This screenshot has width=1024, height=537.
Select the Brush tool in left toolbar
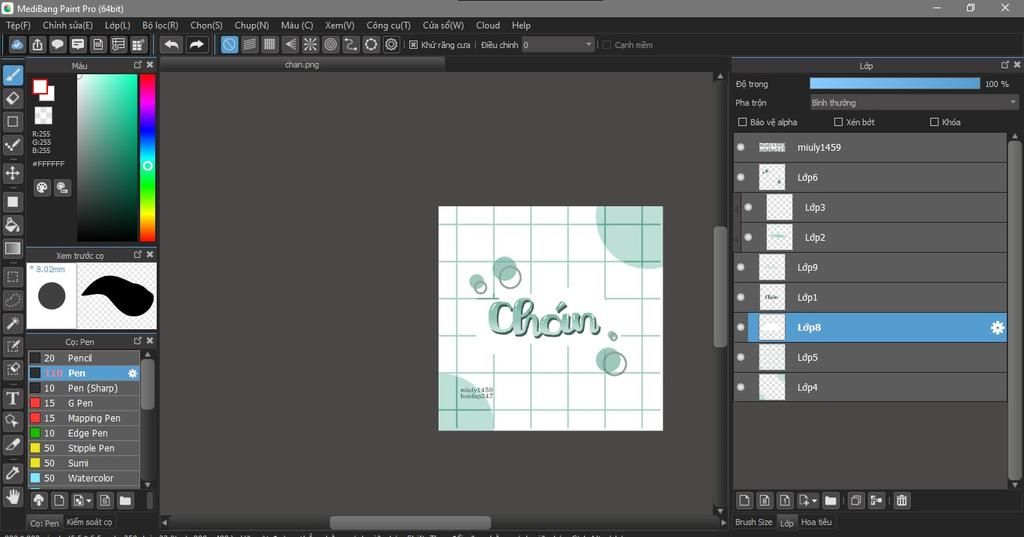click(x=12, y=75)
